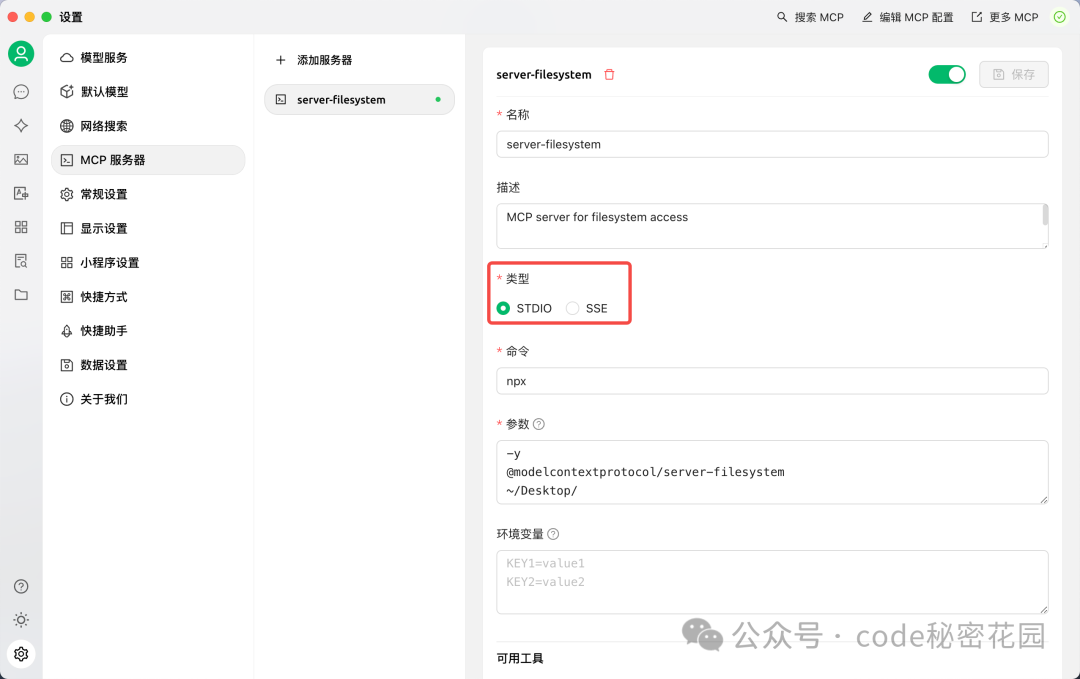This screenshot has height=679, width=1080.
Task: Click the 可用工具 heading
Action: point(520,658)
